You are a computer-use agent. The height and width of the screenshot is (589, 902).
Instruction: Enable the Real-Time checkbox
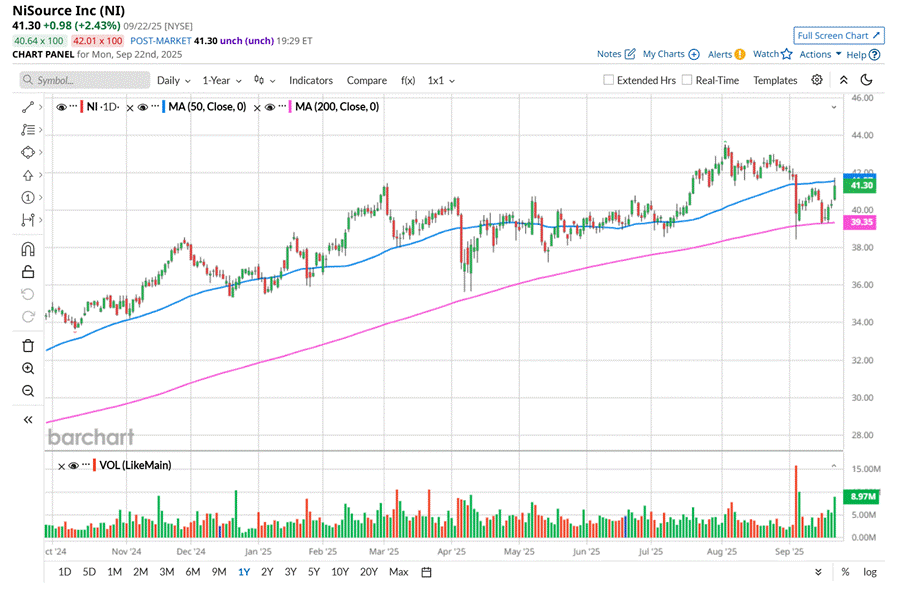point(687,80)
